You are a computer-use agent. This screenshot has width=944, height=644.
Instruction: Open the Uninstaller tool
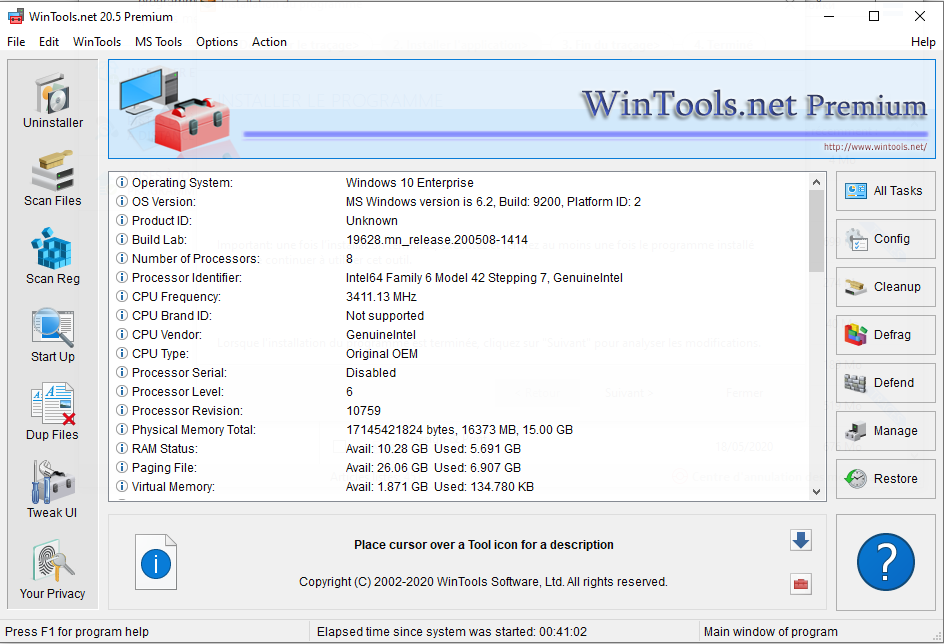53,100
